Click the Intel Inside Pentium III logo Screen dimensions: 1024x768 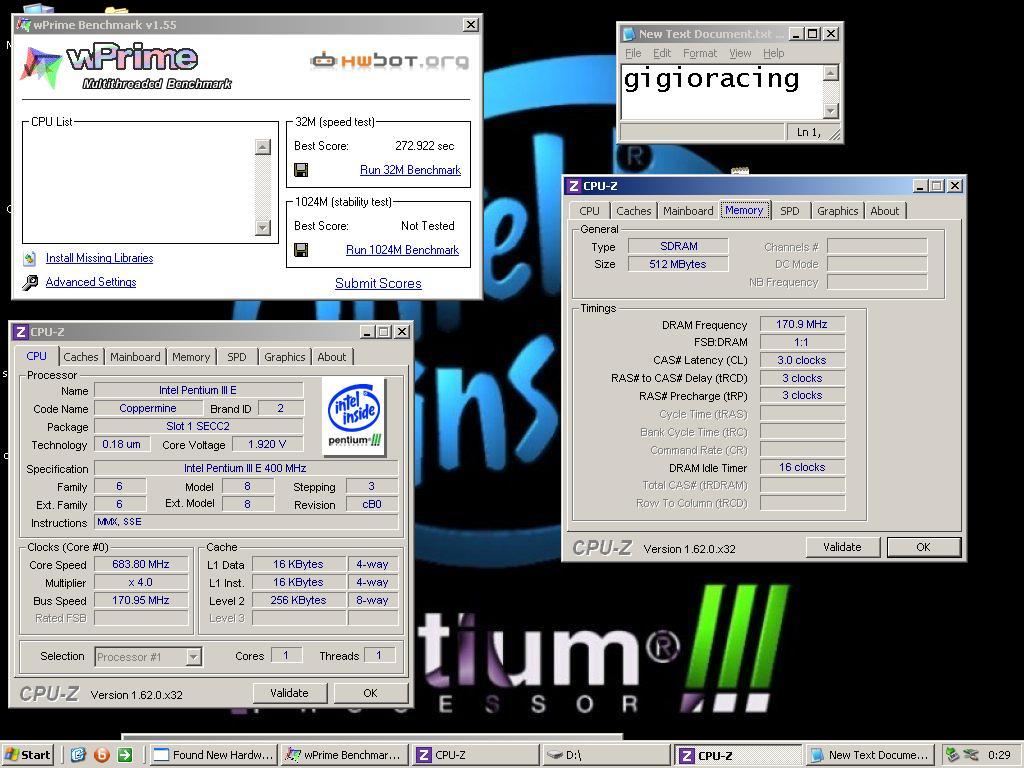coord(355,416)
